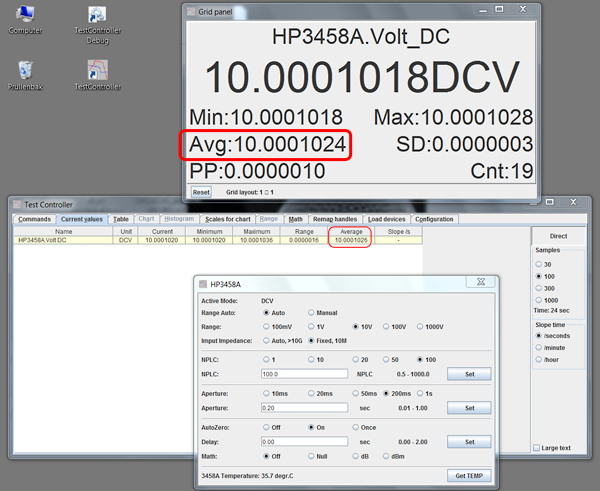Select 300 samples

pos(539,288)
